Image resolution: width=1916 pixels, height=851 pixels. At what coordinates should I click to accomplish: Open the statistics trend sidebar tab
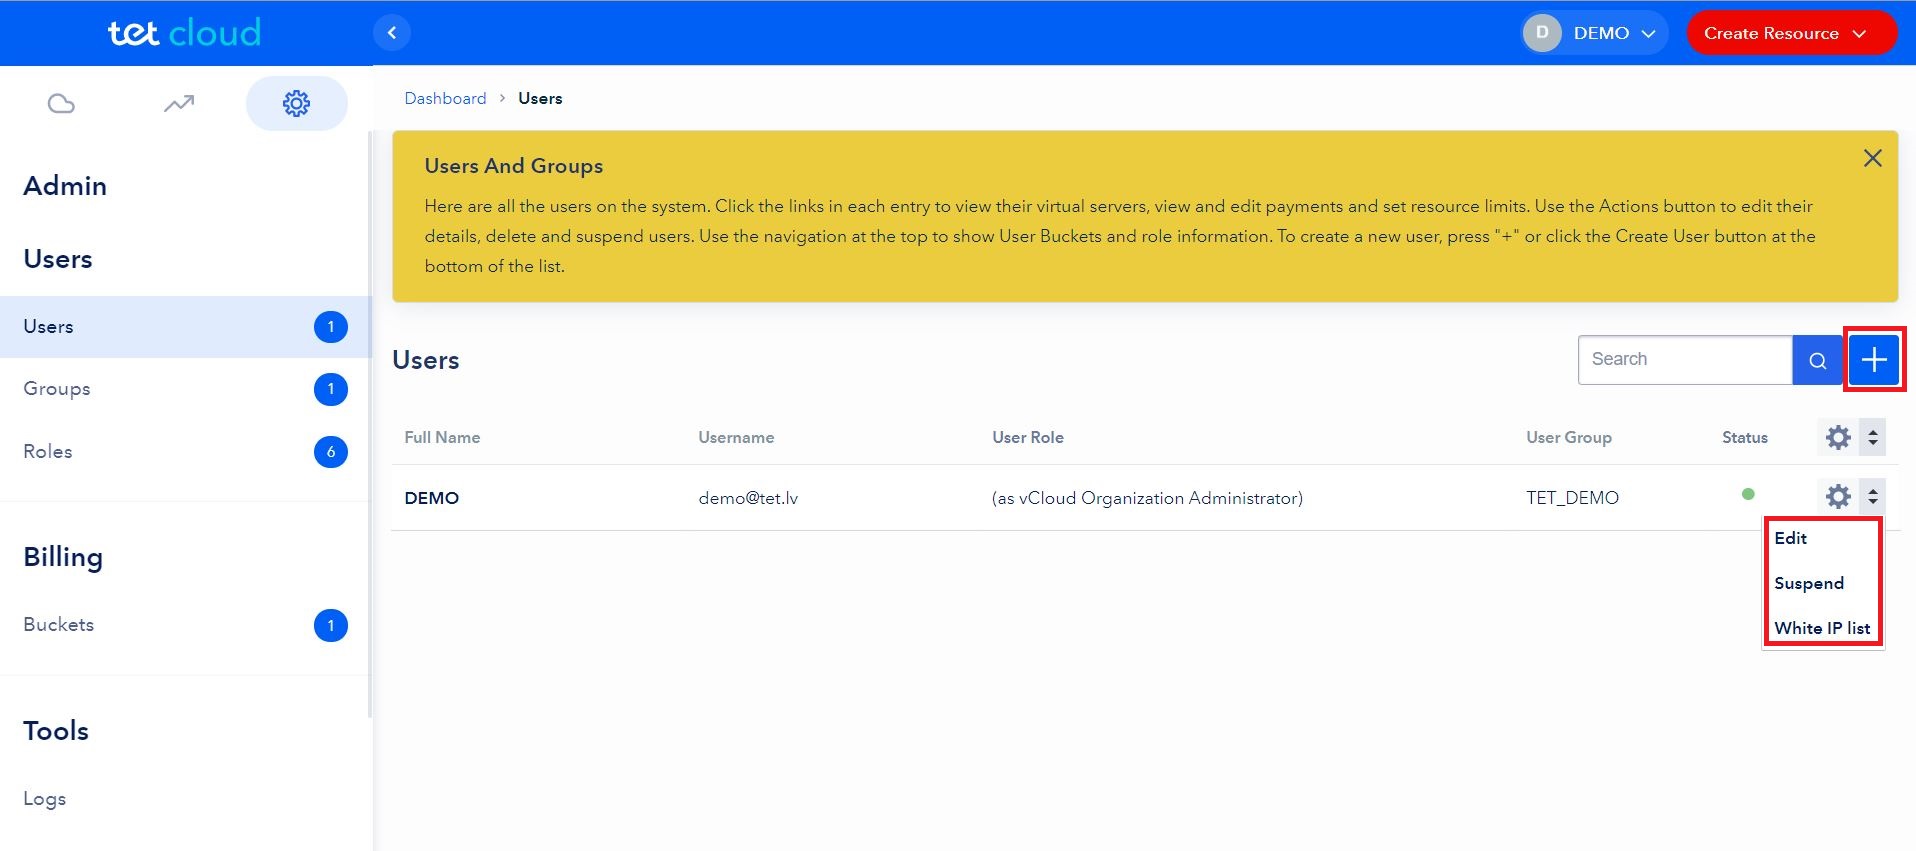[179, 103]
